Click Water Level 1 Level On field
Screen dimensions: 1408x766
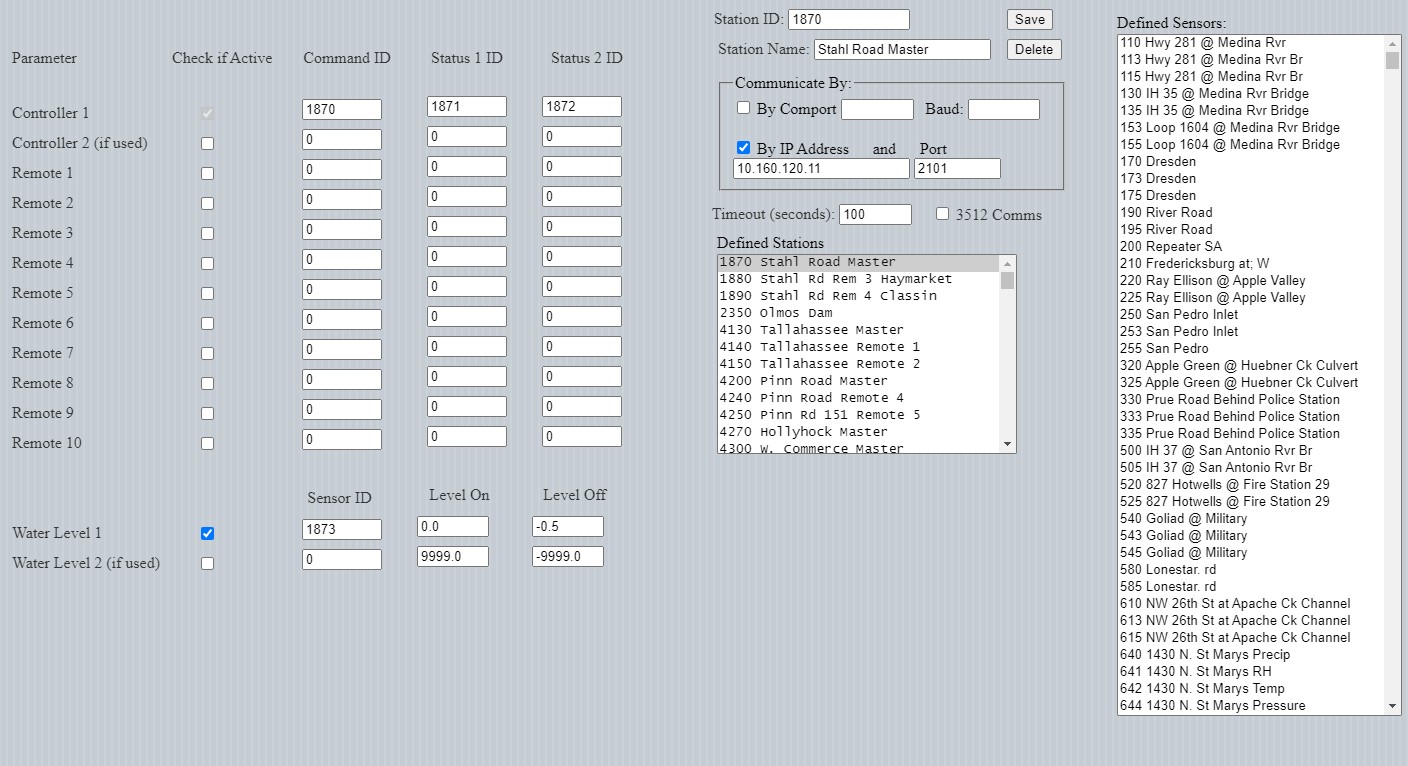point(452,527)
